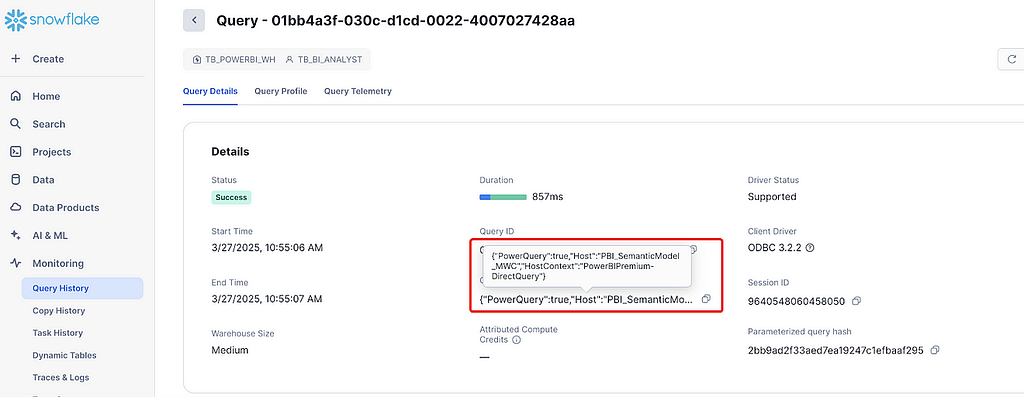Go back with the arrow button
The height and width of the screenshot is (397, 1024).
194,21
